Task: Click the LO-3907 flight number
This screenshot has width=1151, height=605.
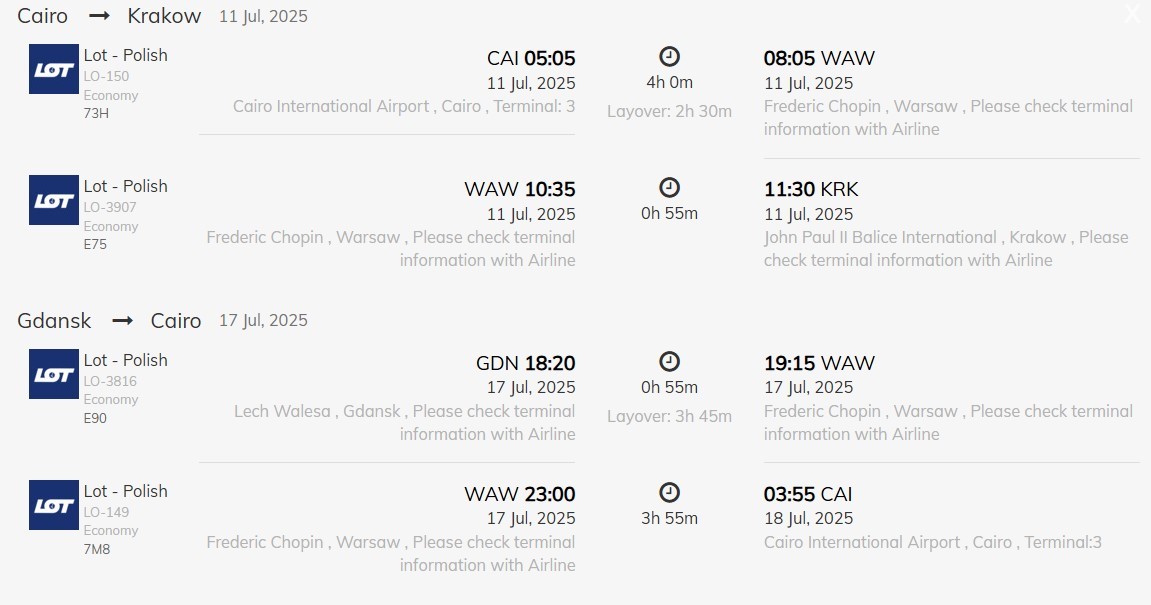Action: [110, 207]
